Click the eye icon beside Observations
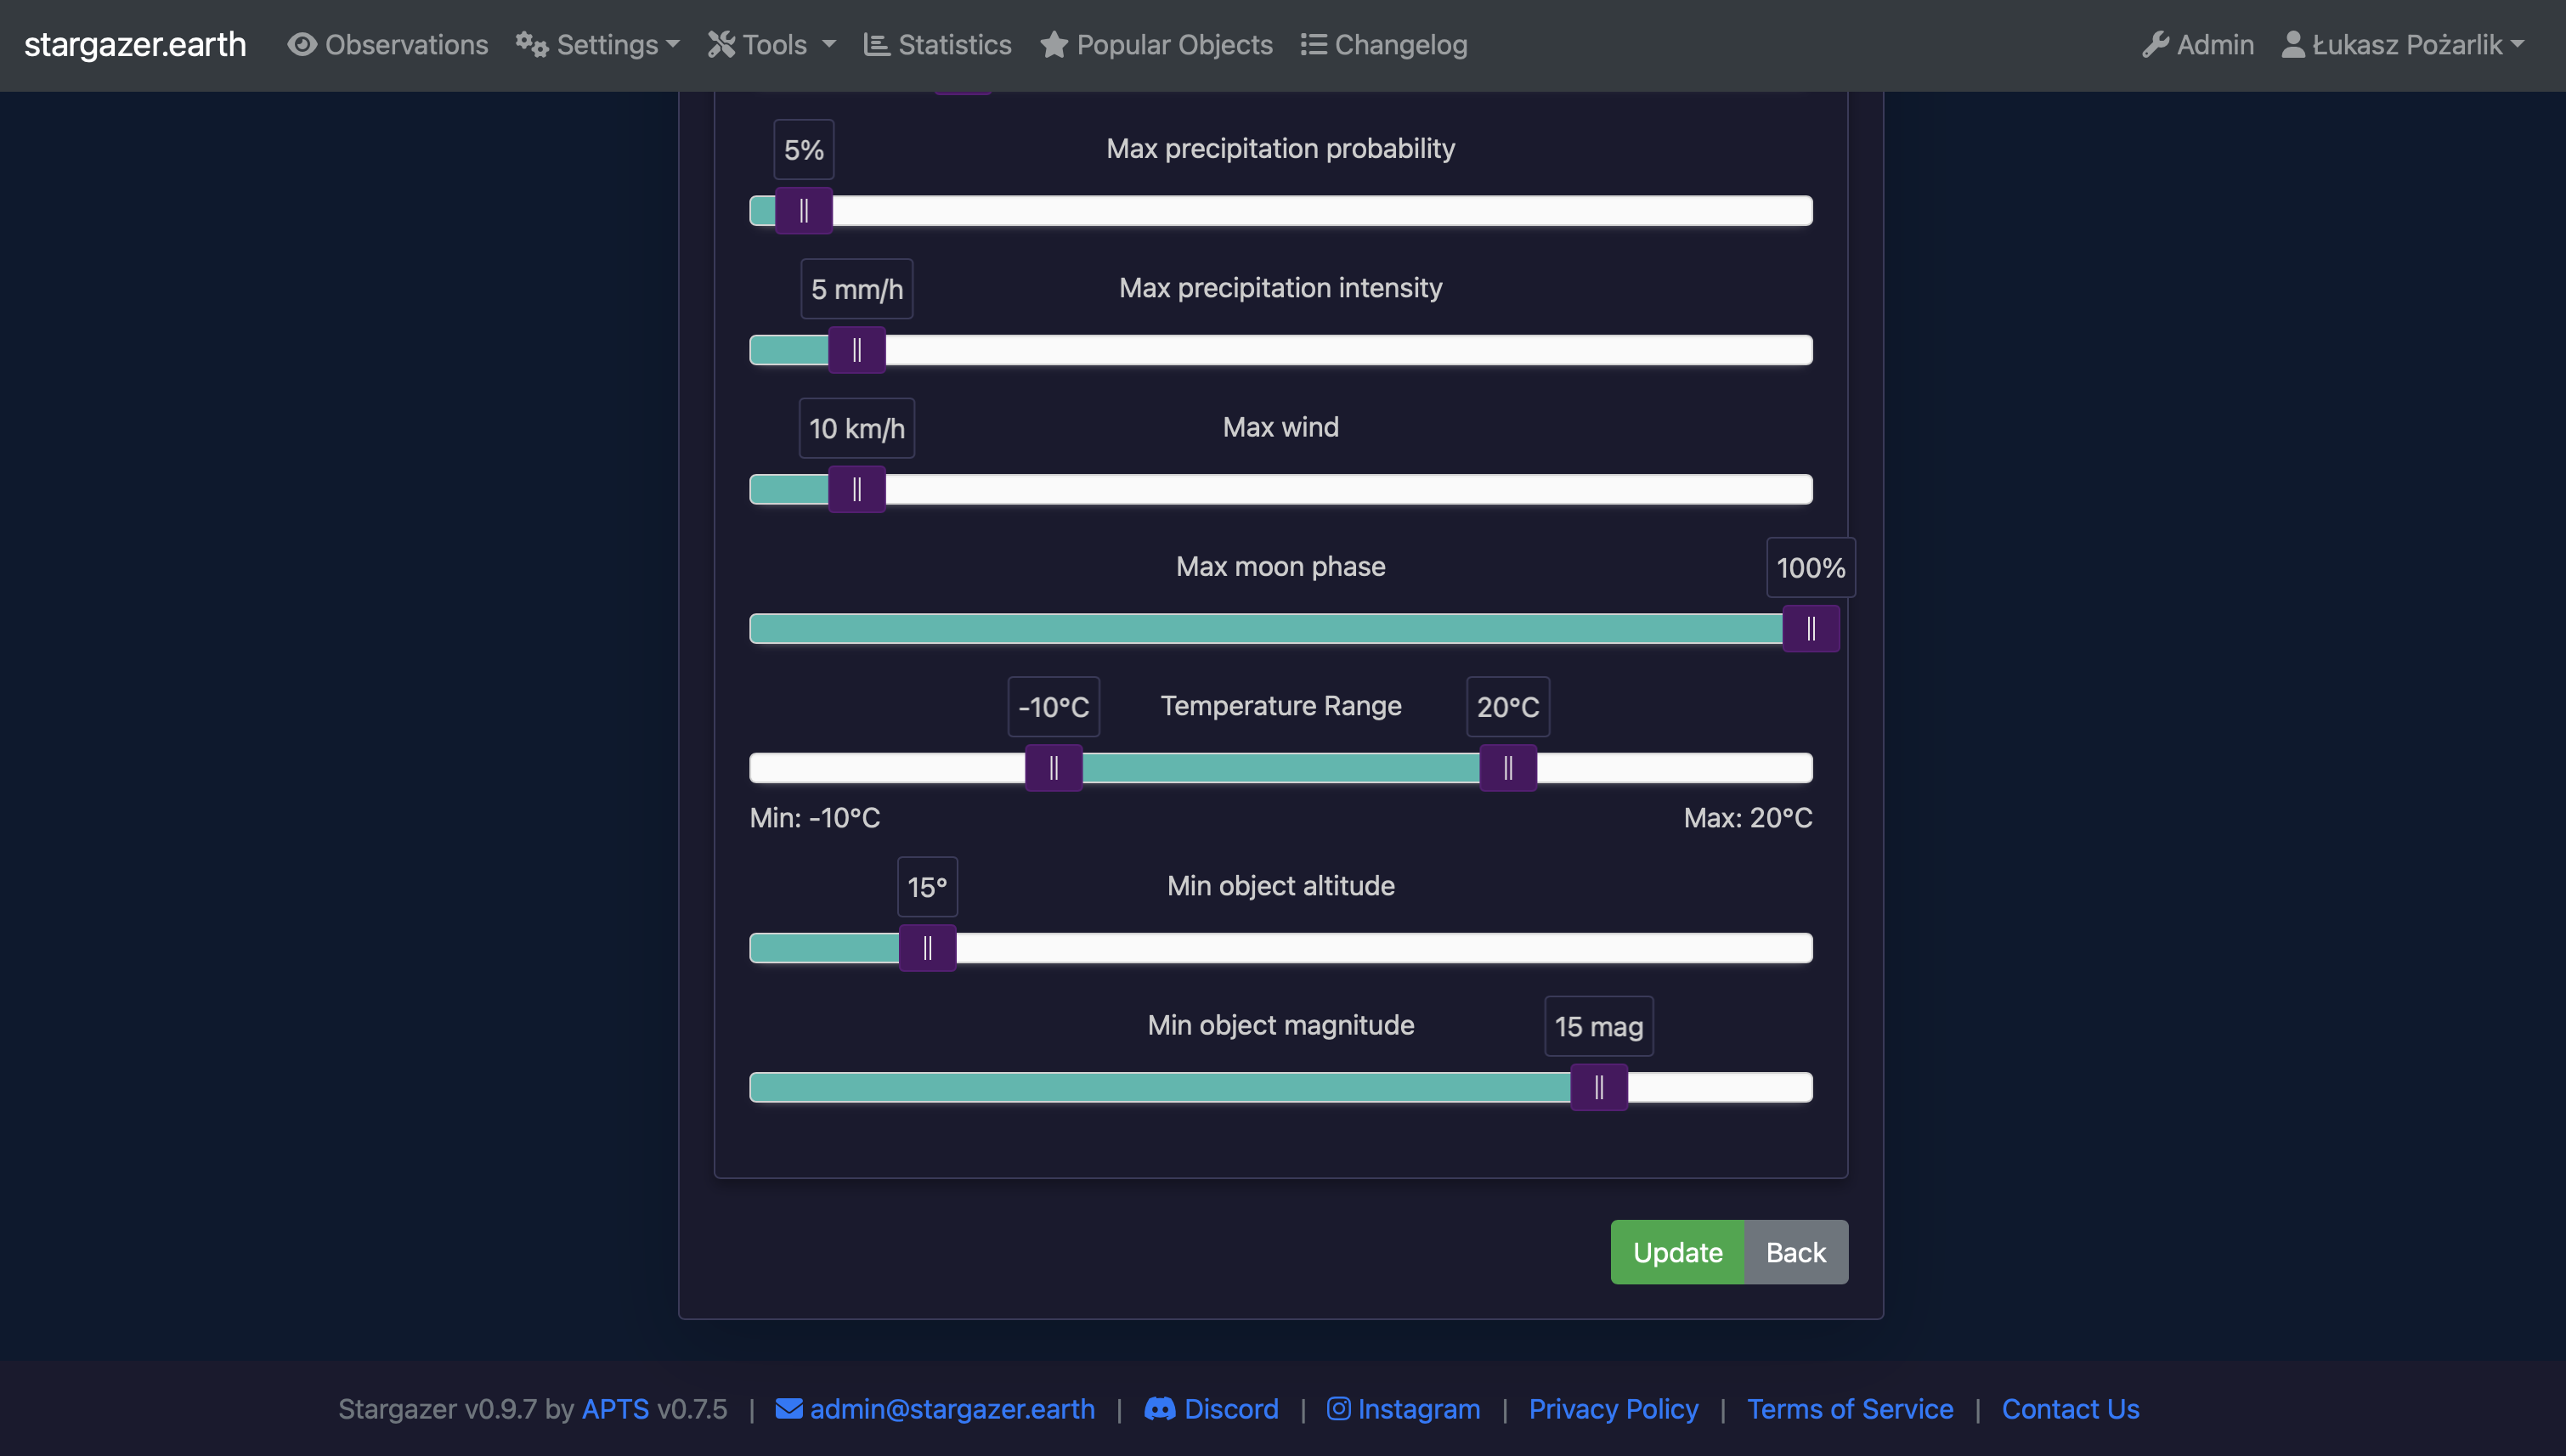This screenshot has height=1456, width=2566. 302,45
